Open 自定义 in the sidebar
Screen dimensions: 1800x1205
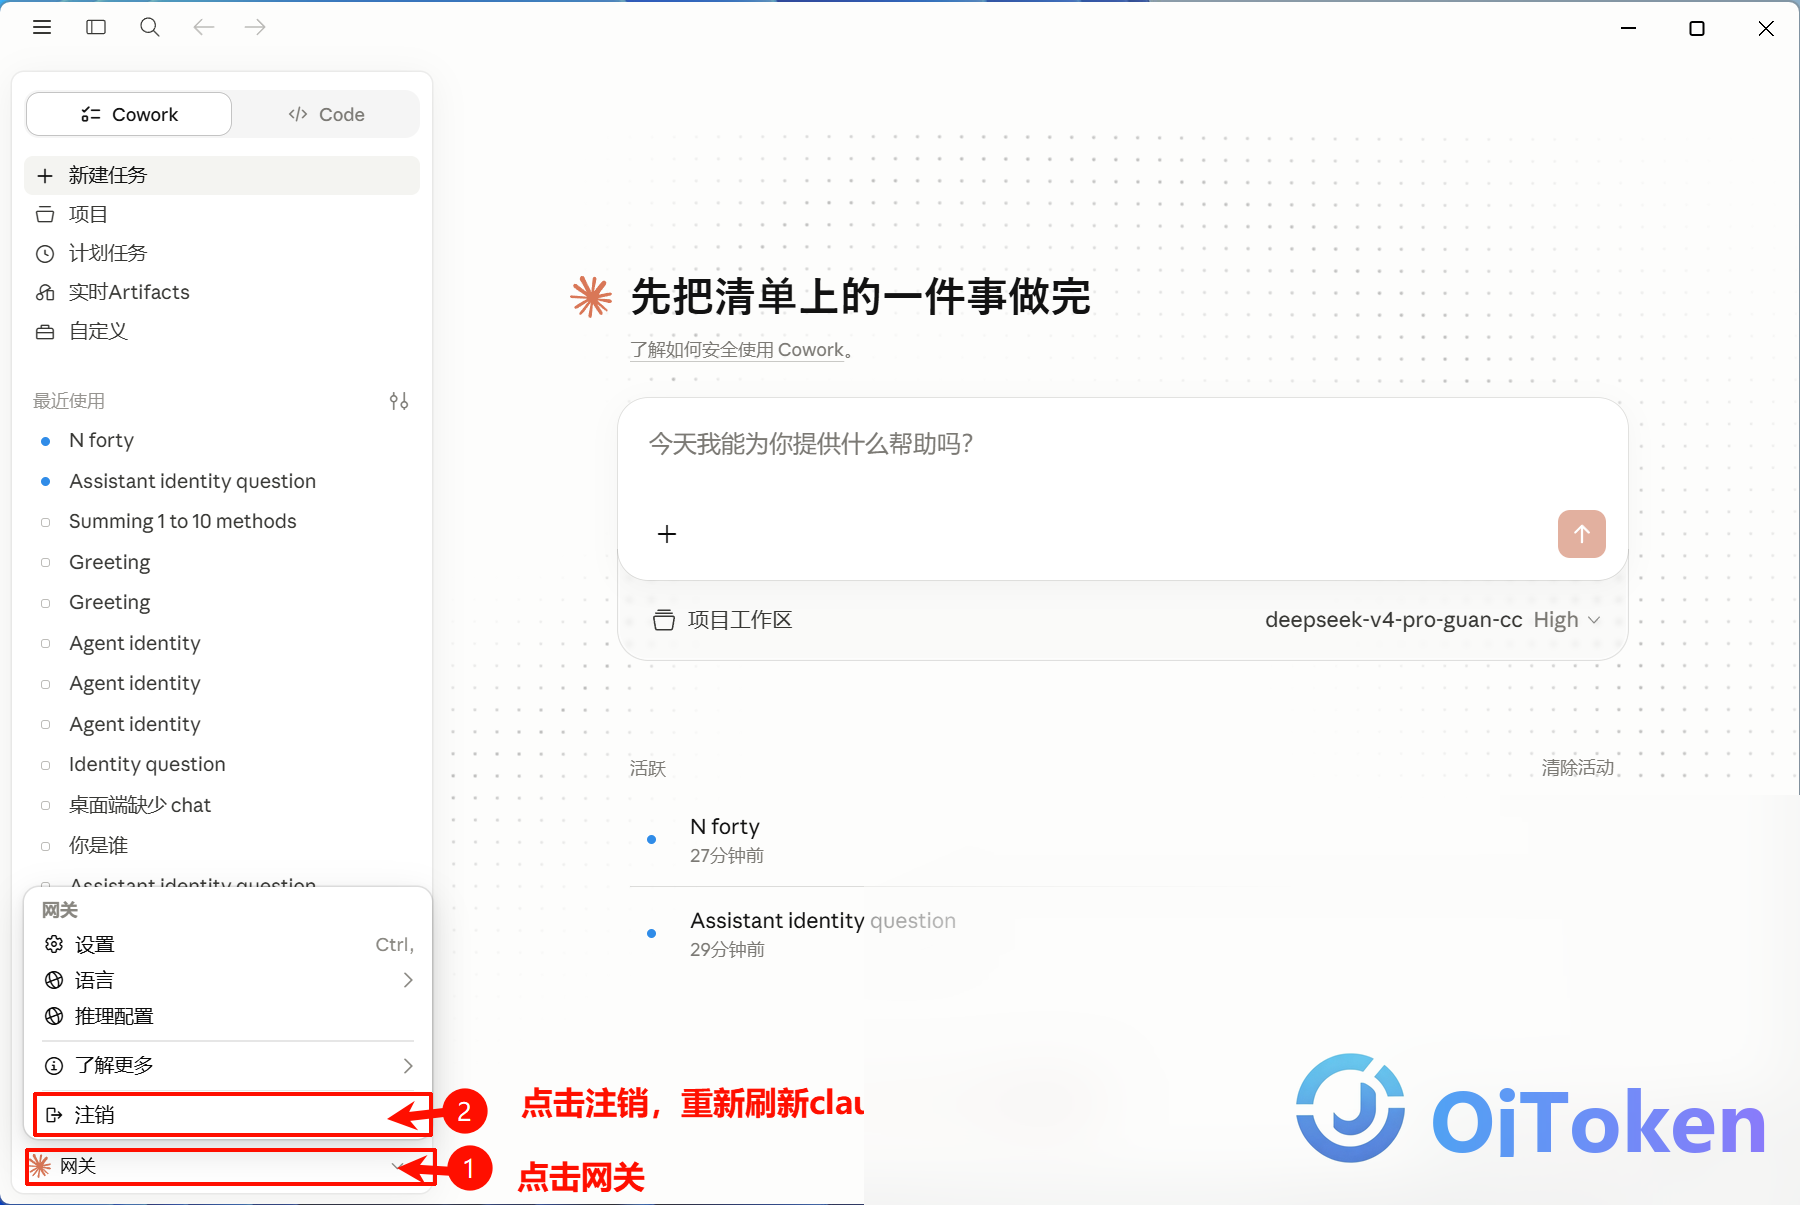[x=222, y=331]
